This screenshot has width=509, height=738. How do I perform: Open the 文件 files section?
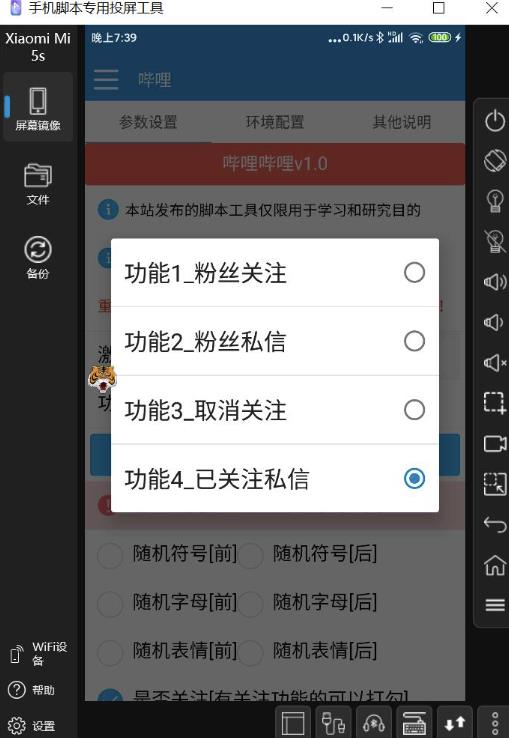tap(38, 184)
